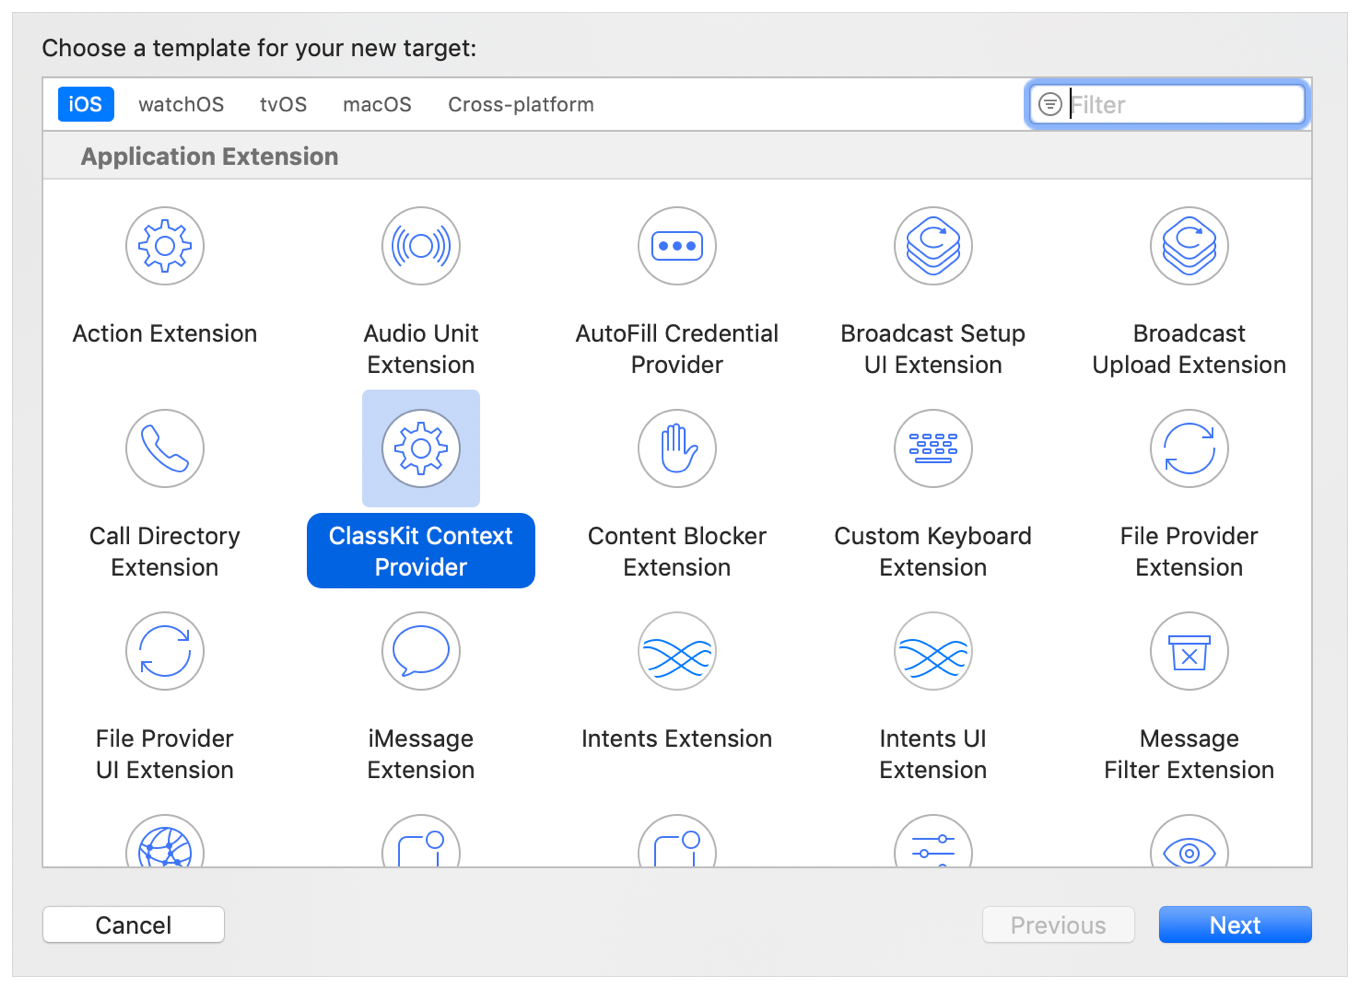Viewport: 1360px width, 989px height.
Task: Select the iMessage Extension speech bubble icon
Action: 421,651
